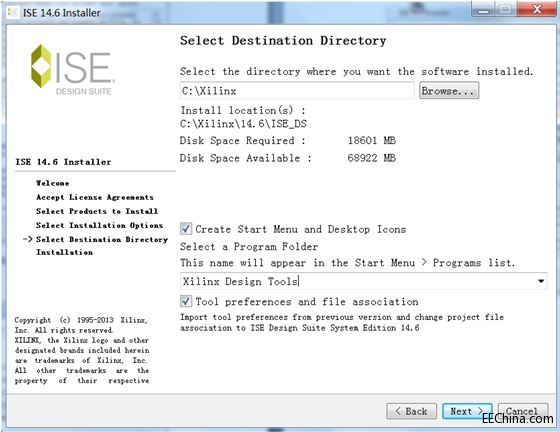Select the Welcome step in sidebar

pos(52,183)
